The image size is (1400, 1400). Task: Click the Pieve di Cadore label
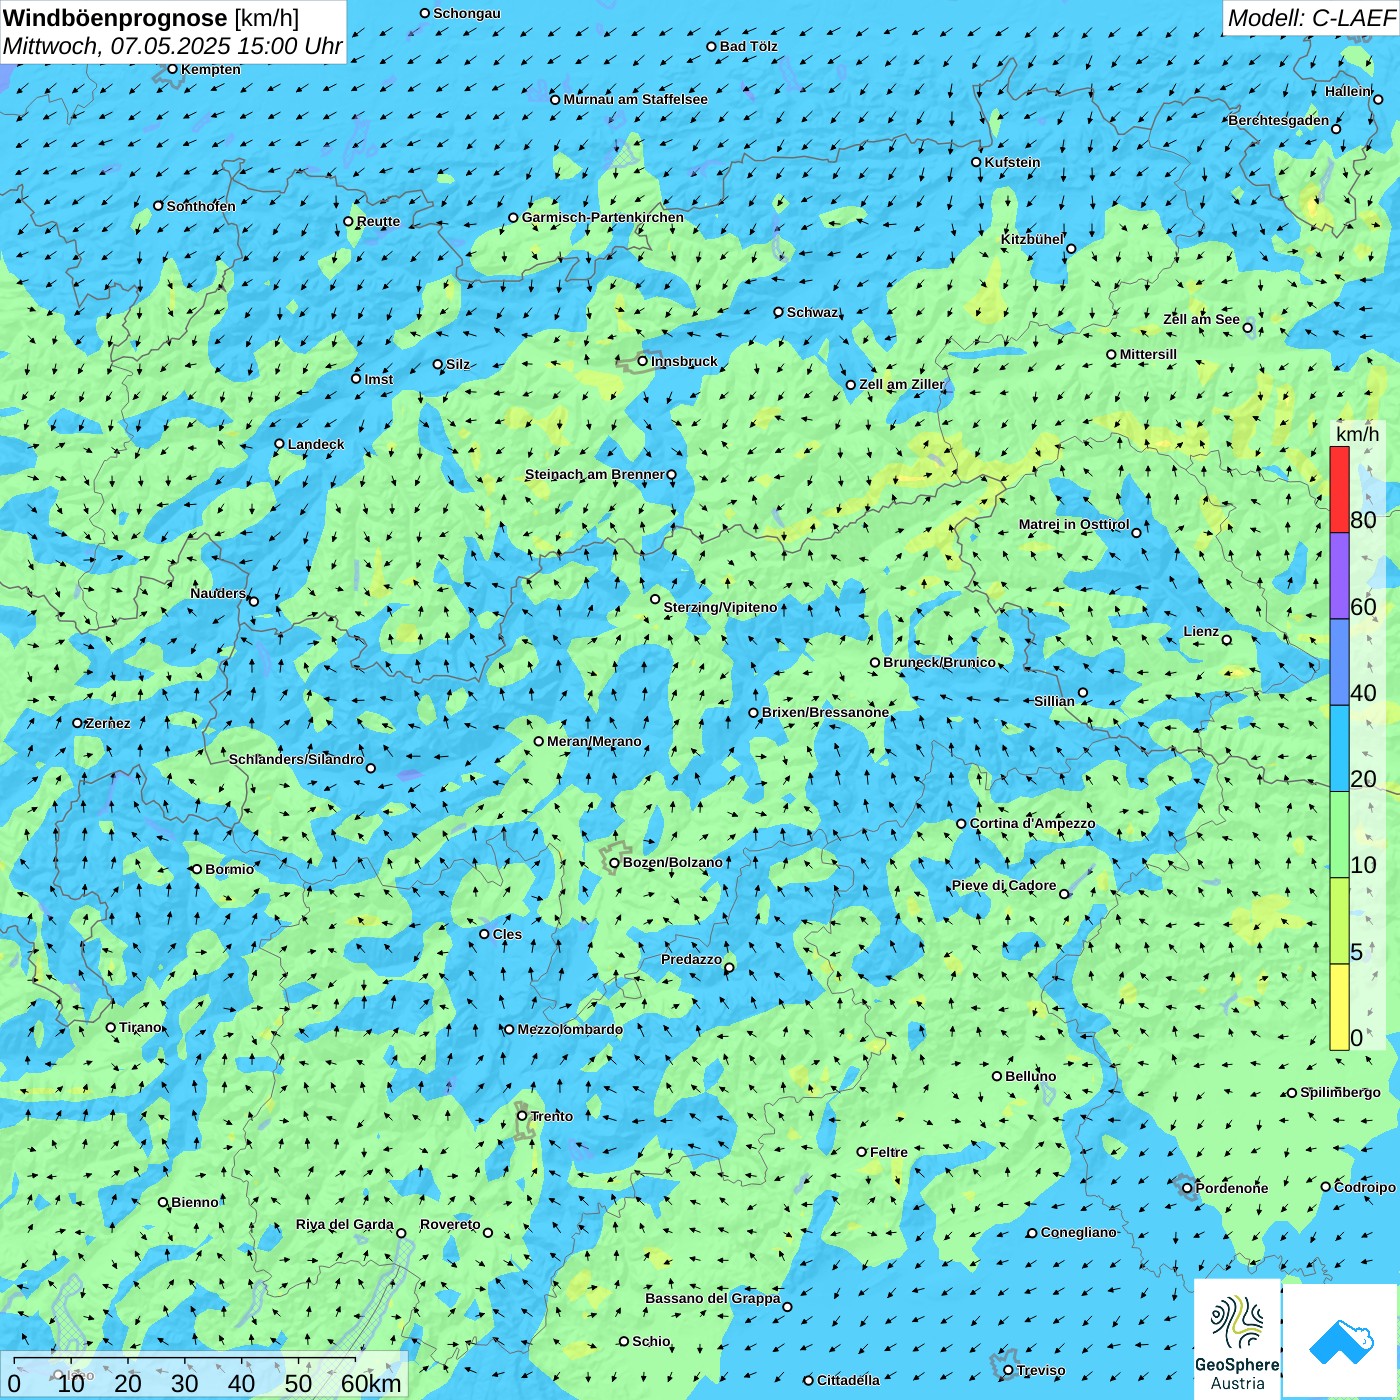pyautogui.click(x=1004, y=885)
